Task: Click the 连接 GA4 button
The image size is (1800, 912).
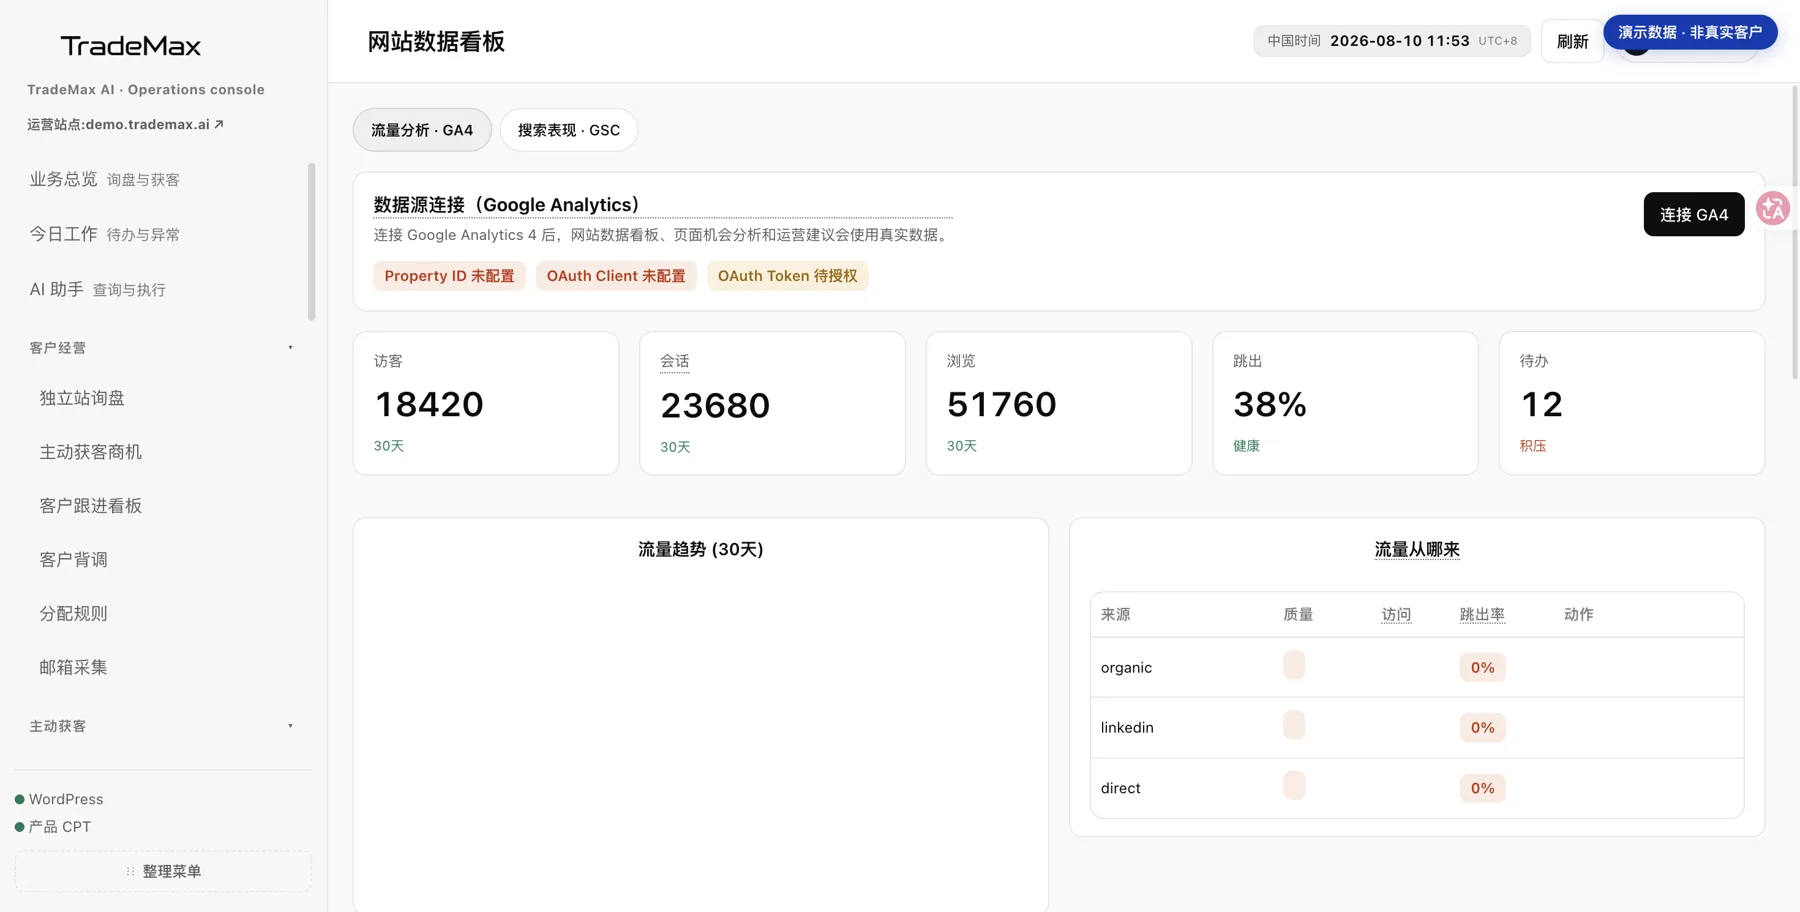Action: [1694, 214]
